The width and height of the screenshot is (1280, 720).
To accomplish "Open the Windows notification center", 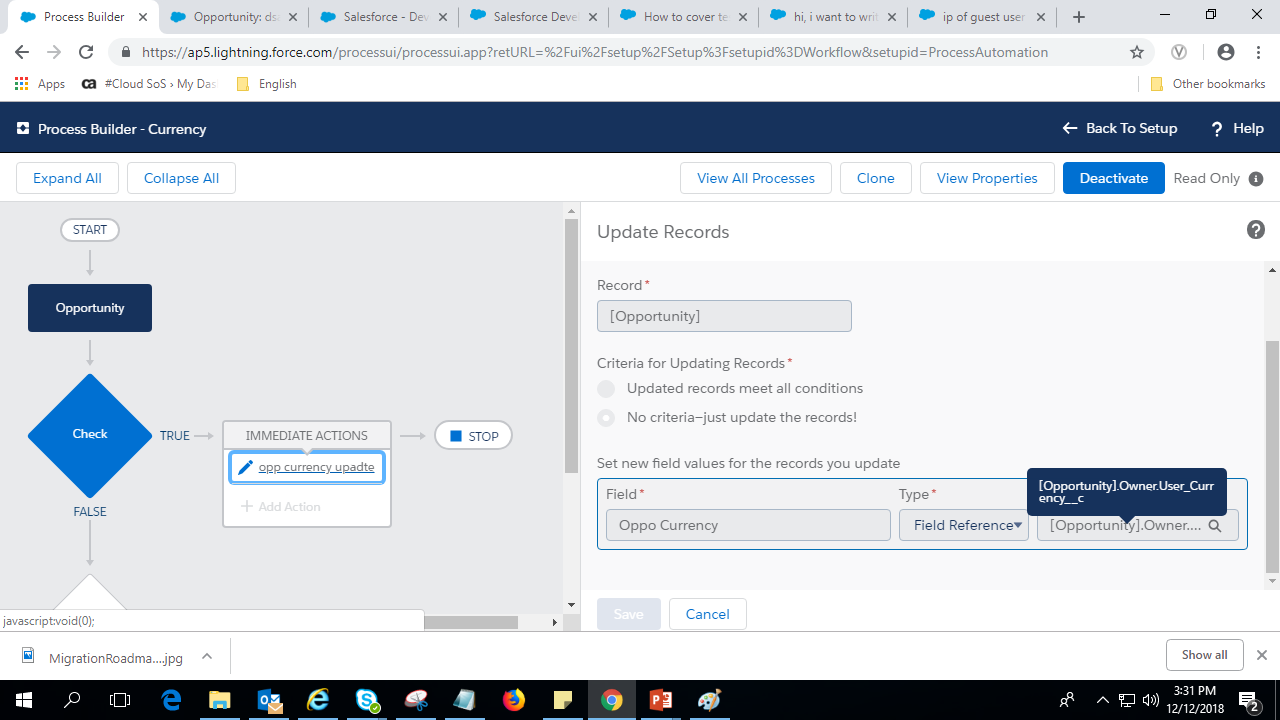I will coord(1249,700).
